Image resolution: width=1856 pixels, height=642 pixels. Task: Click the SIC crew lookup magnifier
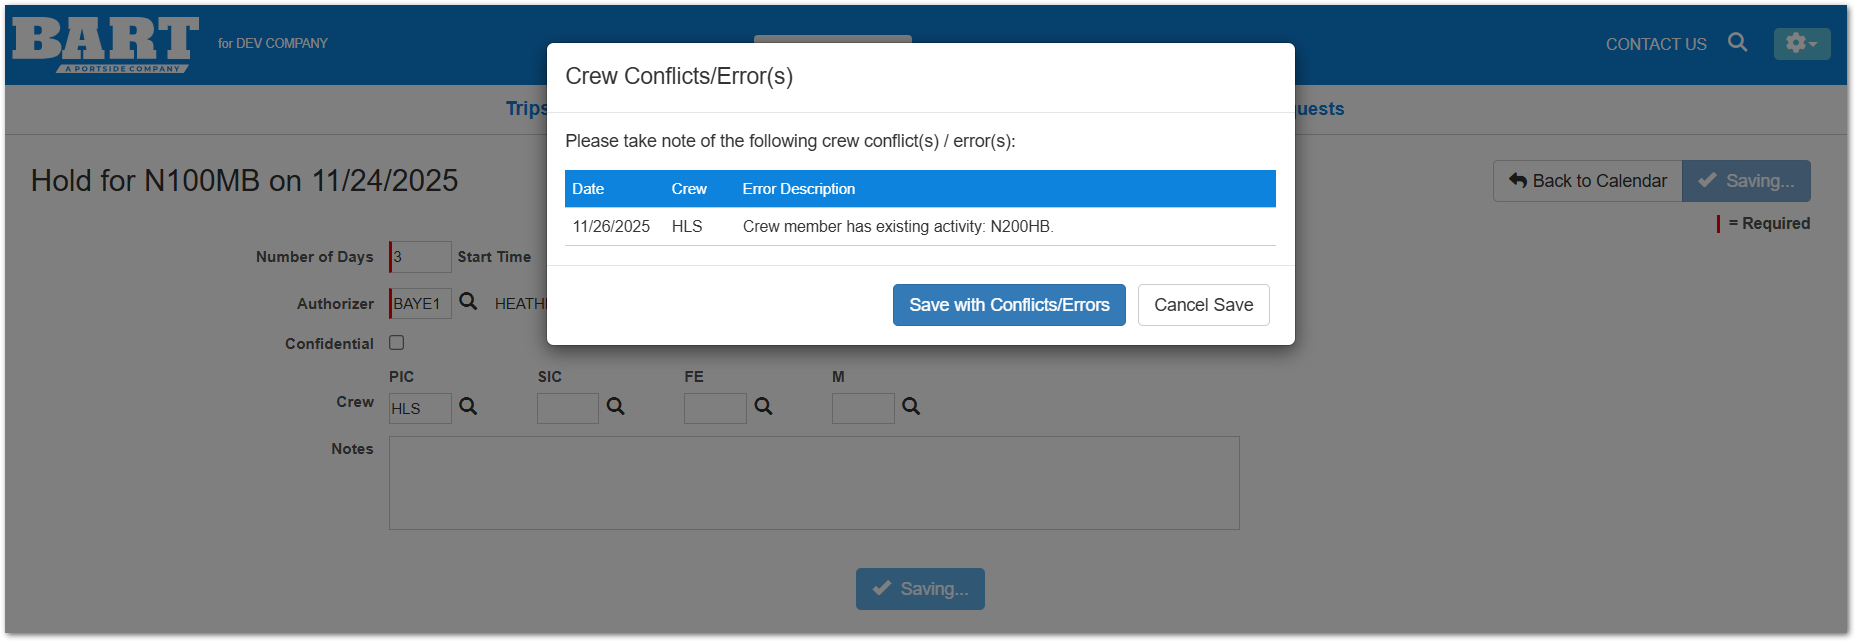click(x=616, y=406)
